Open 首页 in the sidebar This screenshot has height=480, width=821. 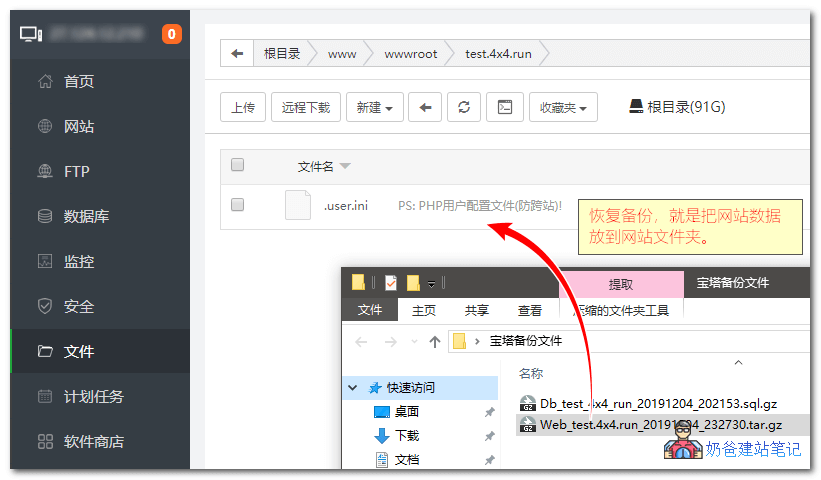78,82
